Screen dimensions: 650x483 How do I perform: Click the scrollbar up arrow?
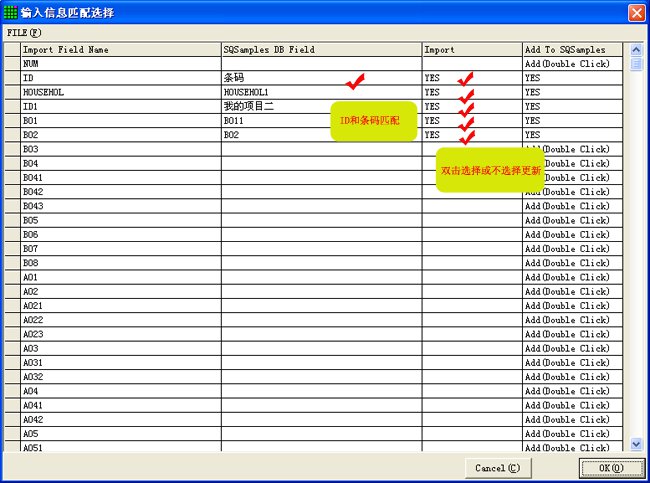636,49
